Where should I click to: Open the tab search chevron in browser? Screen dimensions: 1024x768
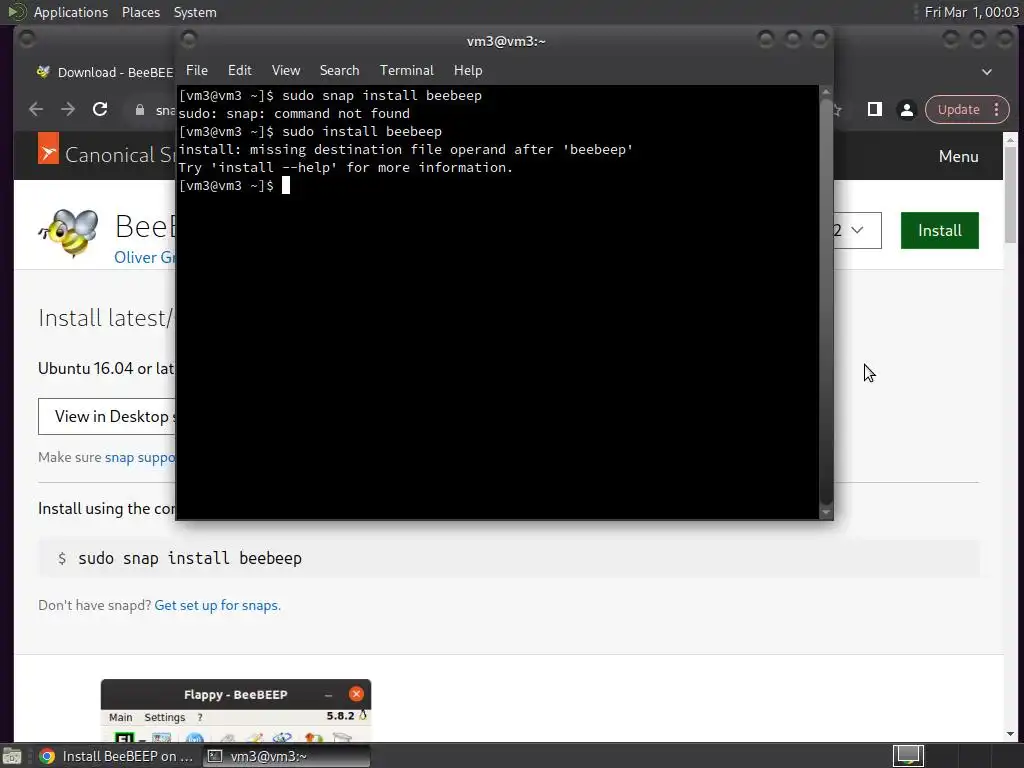tap(987, 72)
